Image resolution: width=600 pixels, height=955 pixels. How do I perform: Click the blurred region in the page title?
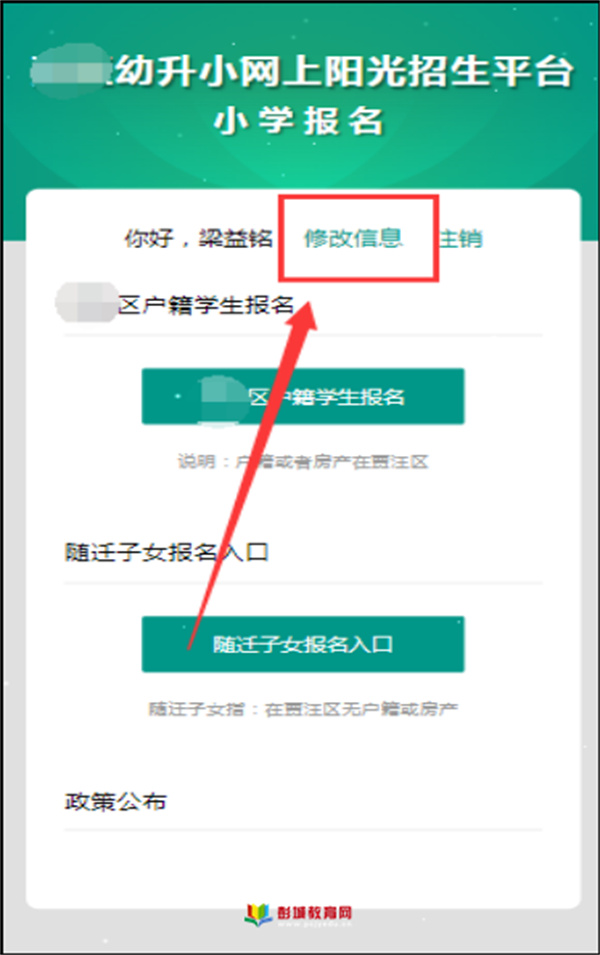coord(69,71)
